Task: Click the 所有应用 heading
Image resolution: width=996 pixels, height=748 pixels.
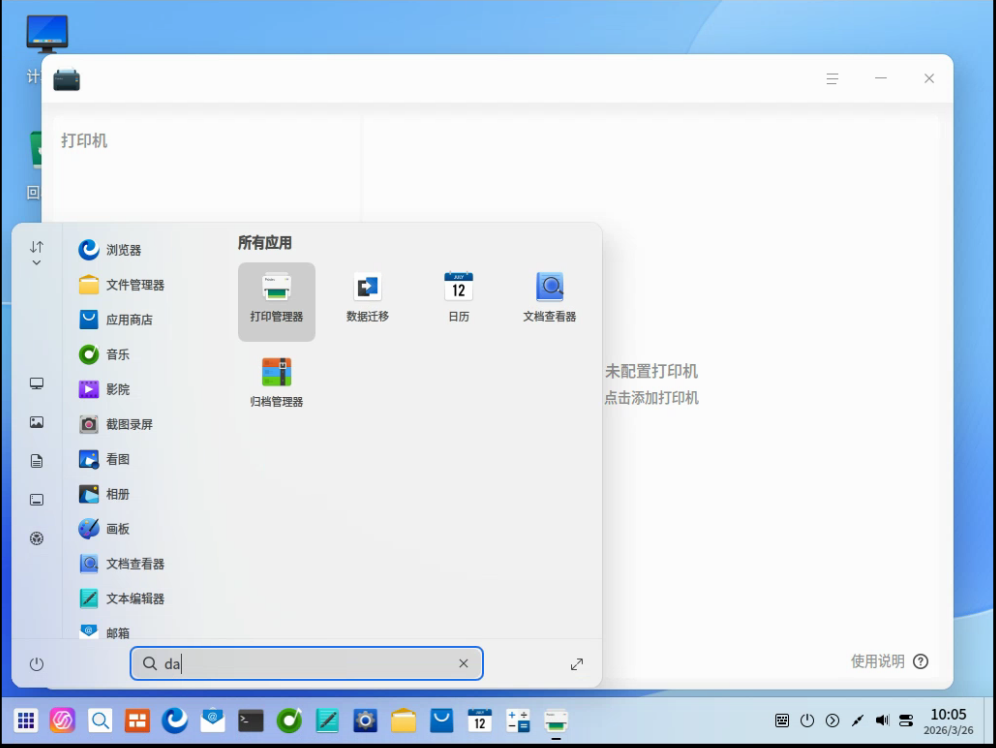Action: click(x=265, y=243)
